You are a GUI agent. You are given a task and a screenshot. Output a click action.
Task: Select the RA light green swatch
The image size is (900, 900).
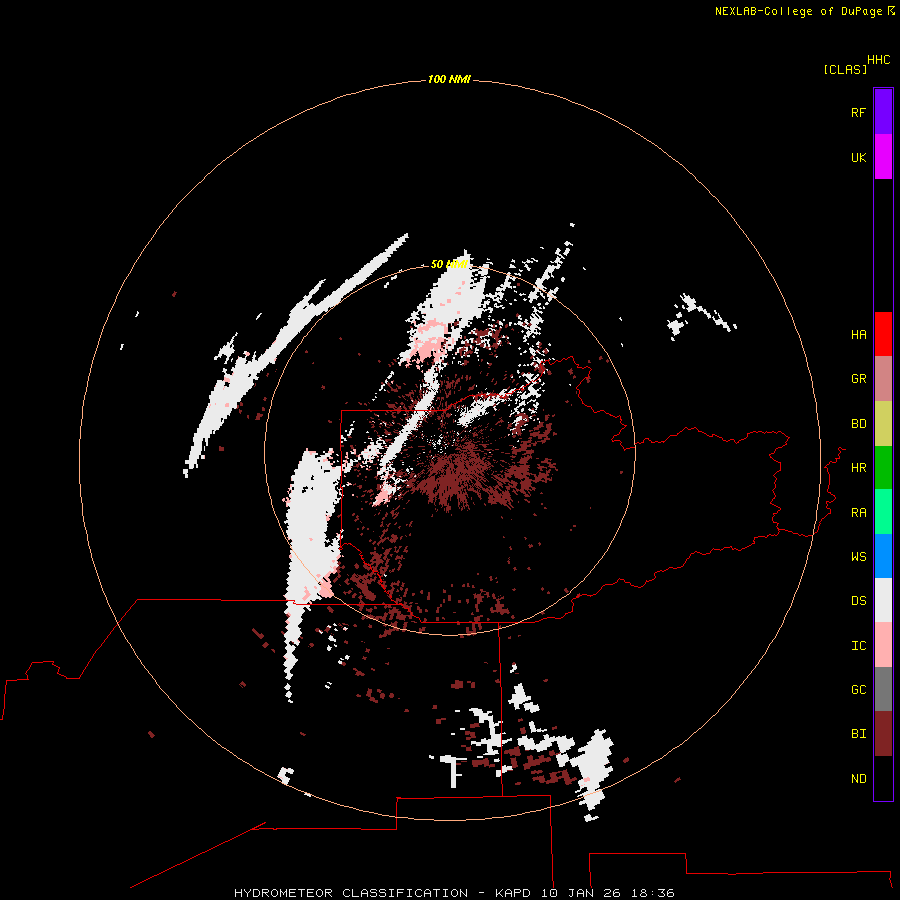(x=883, y=512)
